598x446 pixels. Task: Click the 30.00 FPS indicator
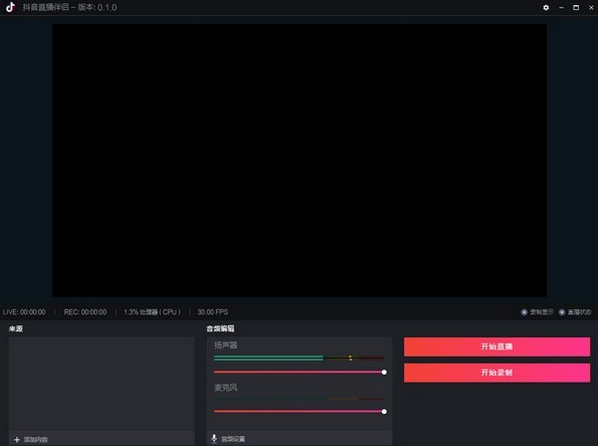click(213, 312)
